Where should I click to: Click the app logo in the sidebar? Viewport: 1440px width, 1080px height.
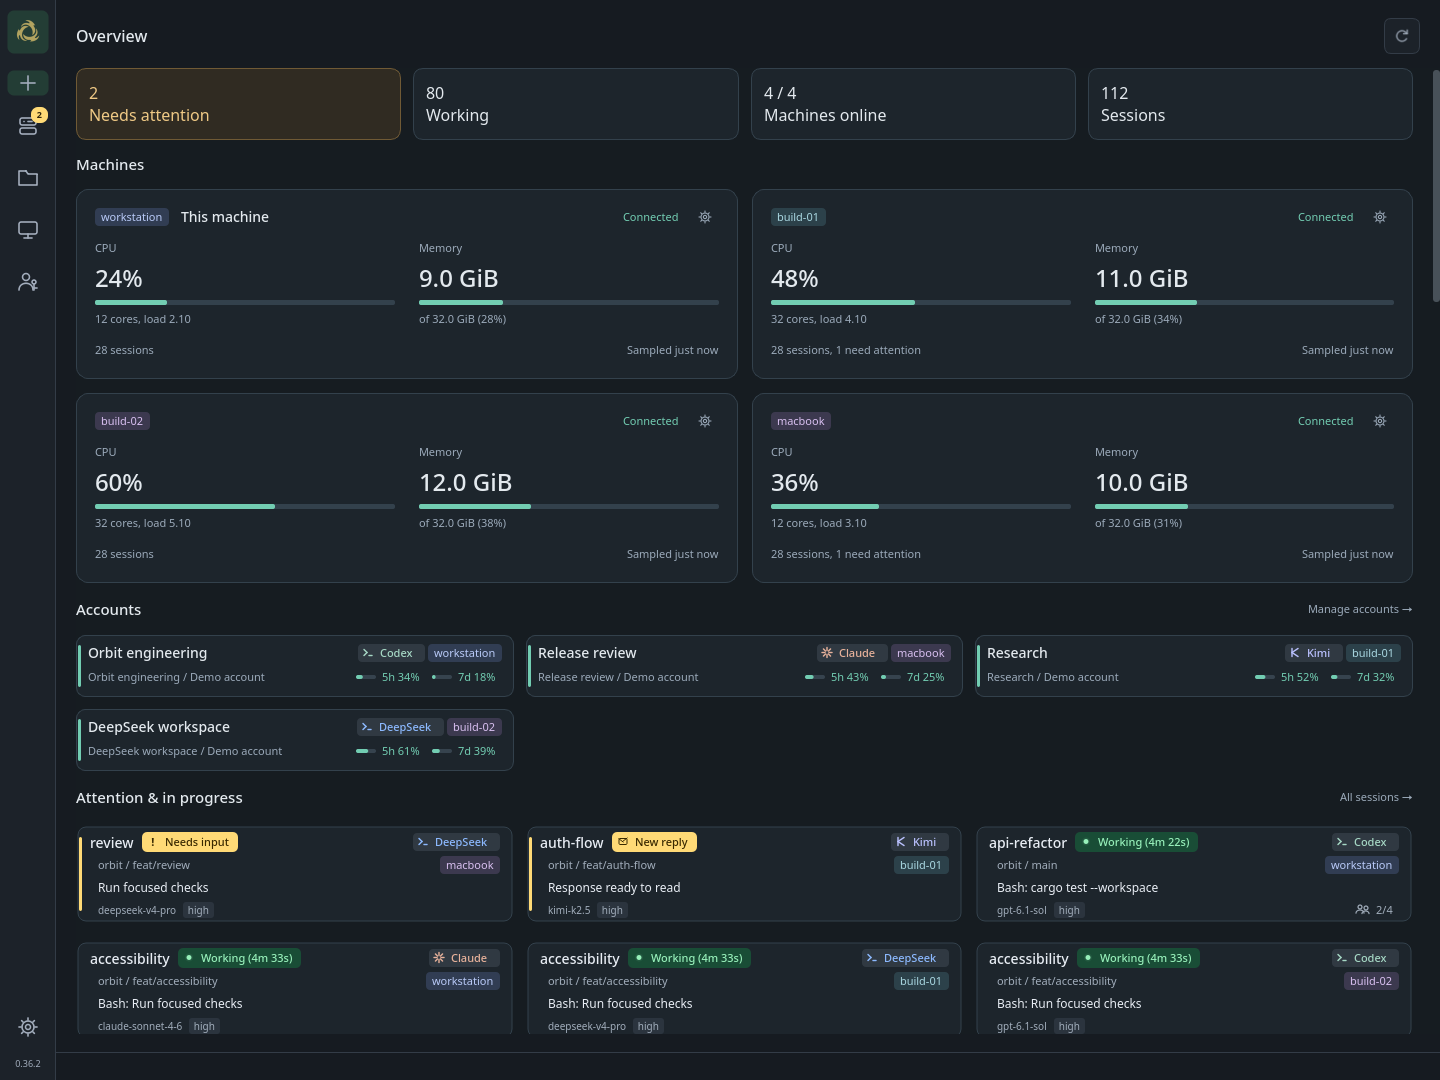28,32
